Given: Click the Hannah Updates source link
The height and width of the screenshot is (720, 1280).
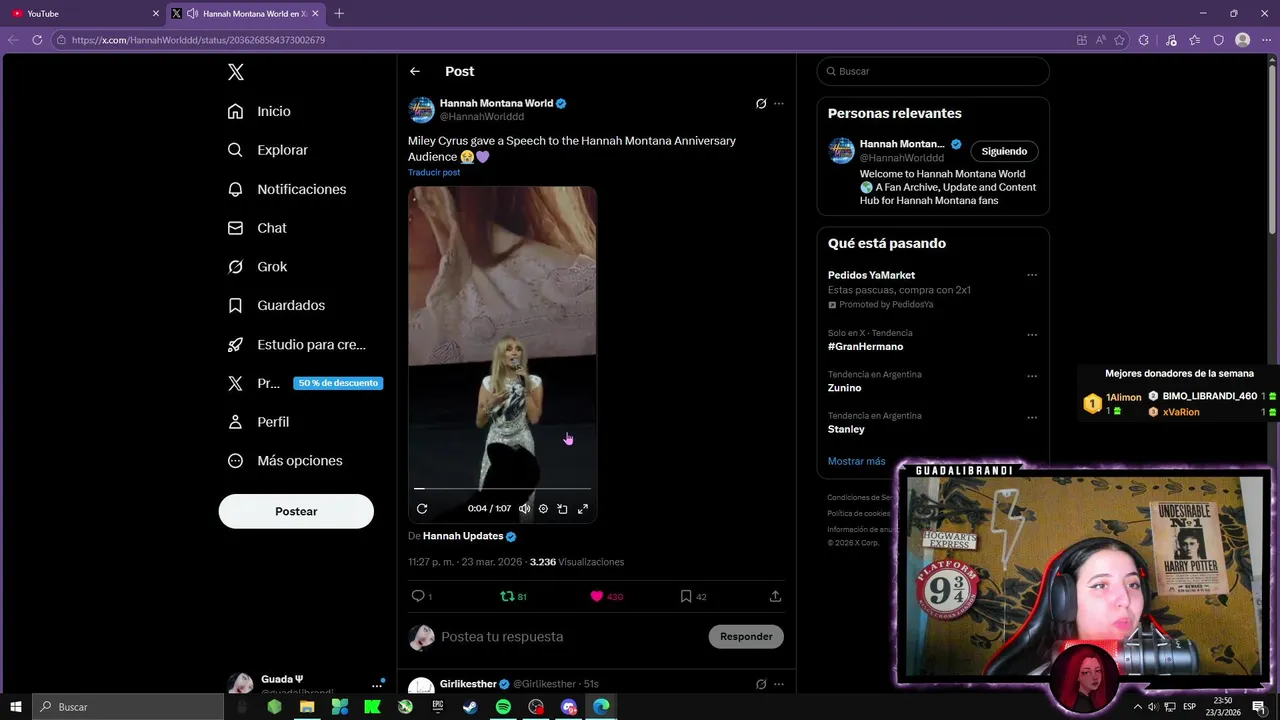Looking at the screenshot, I should 469,536.
